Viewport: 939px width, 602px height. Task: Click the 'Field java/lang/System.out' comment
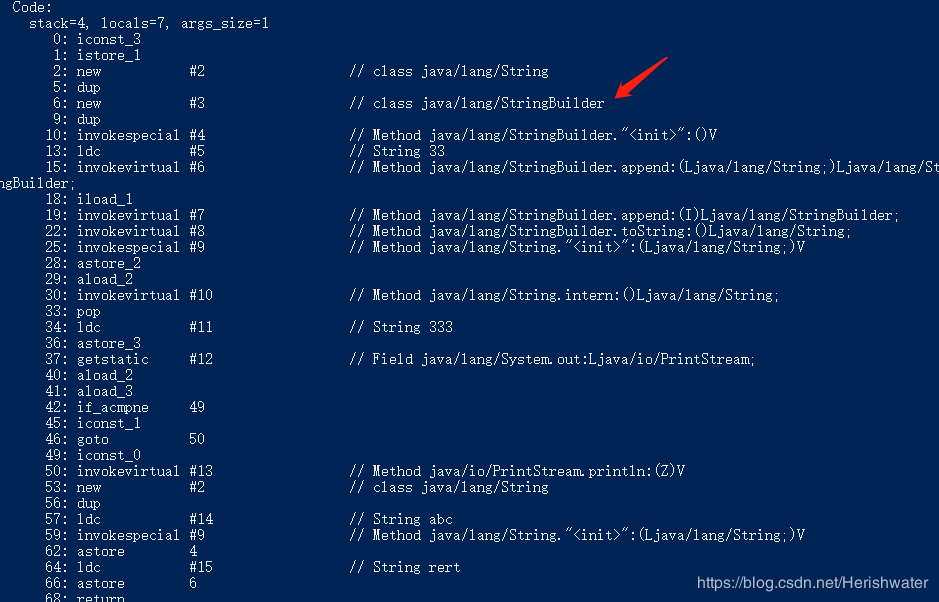tap(552, 359)
